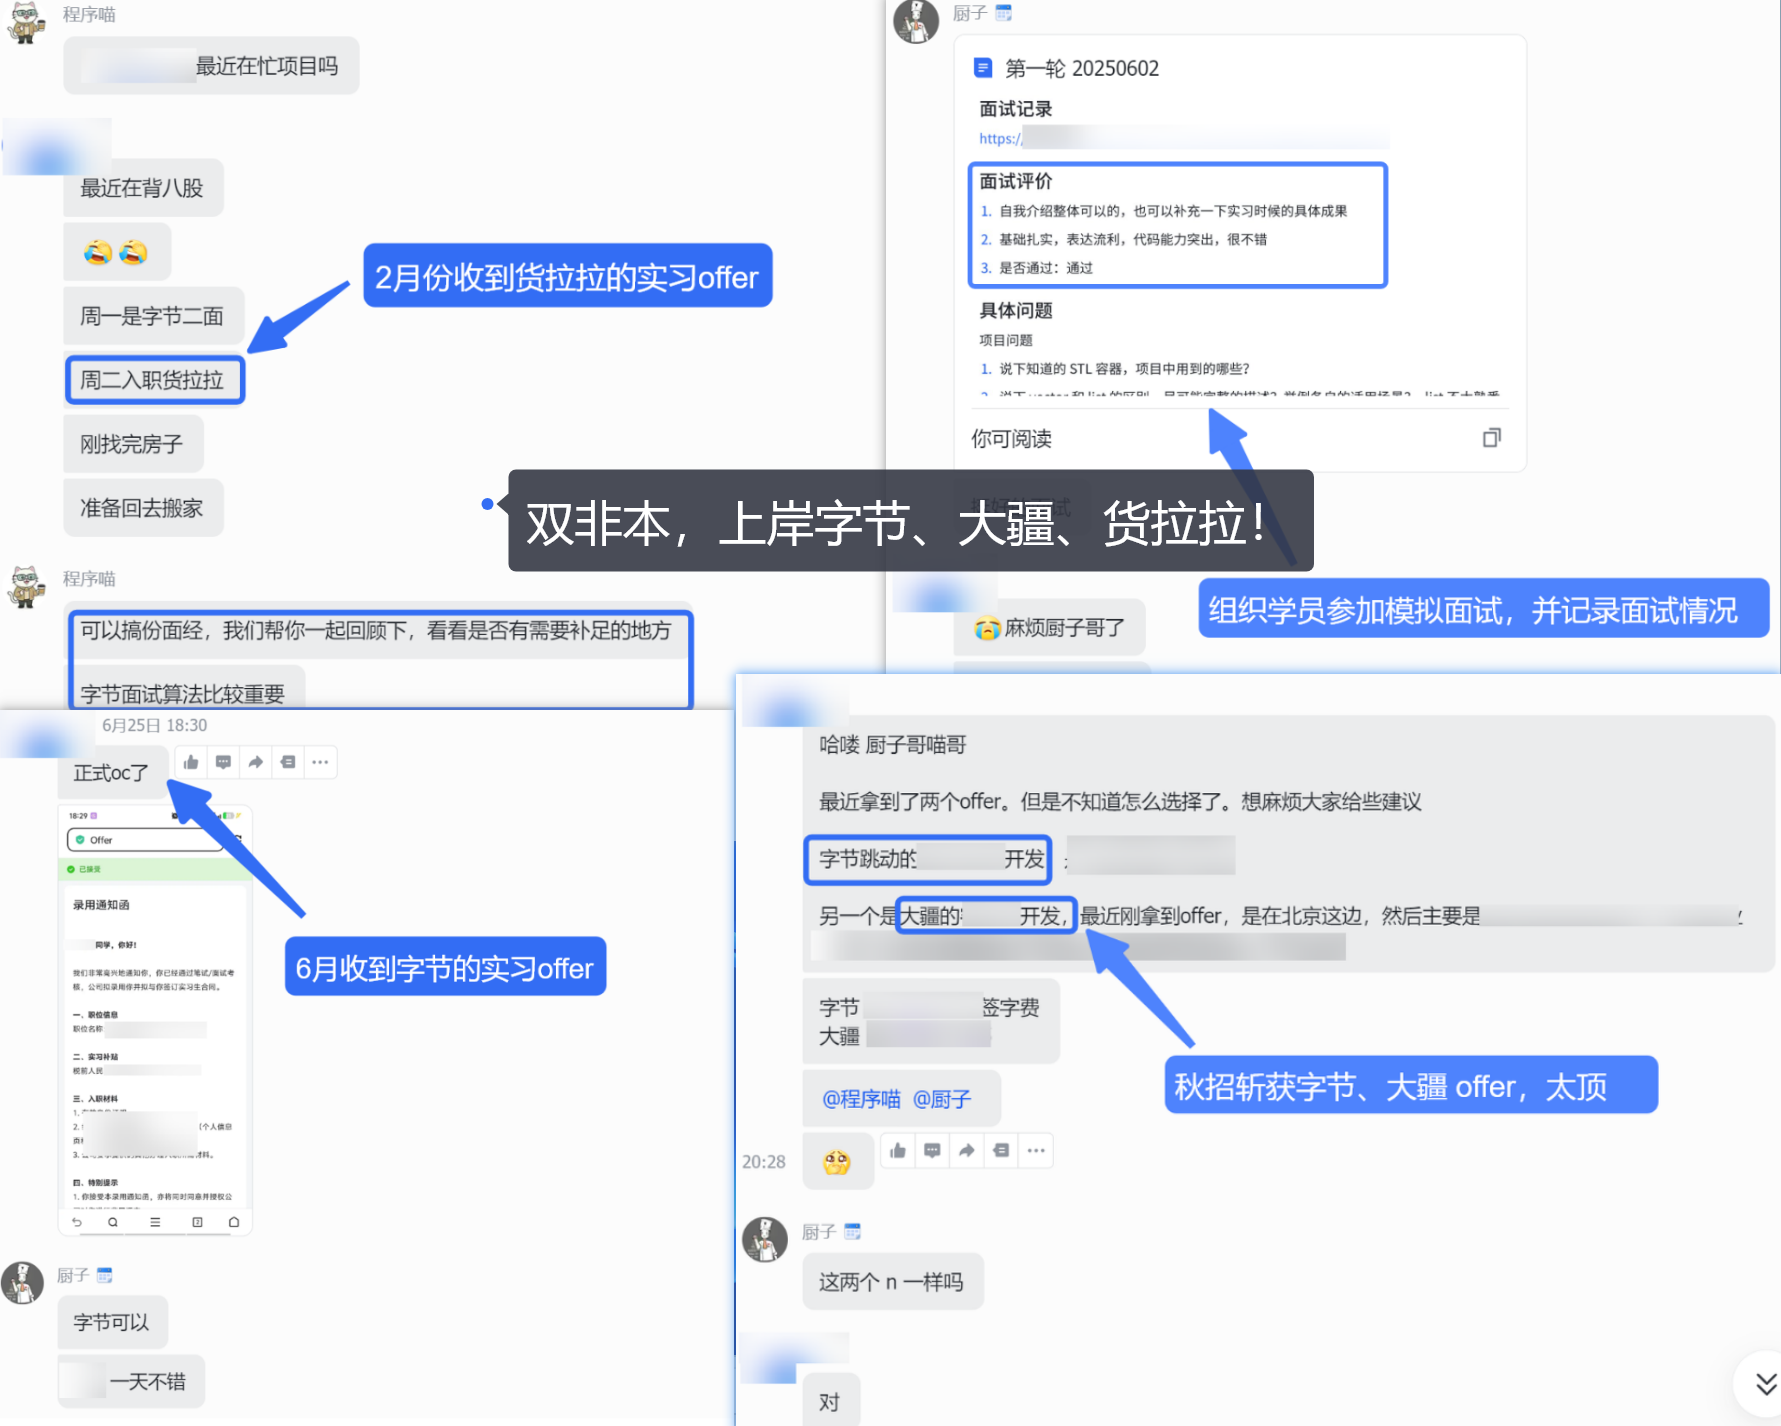Click the '一天不错' message bubble
1781x1426 pixels.
(x=131, y=1381)
